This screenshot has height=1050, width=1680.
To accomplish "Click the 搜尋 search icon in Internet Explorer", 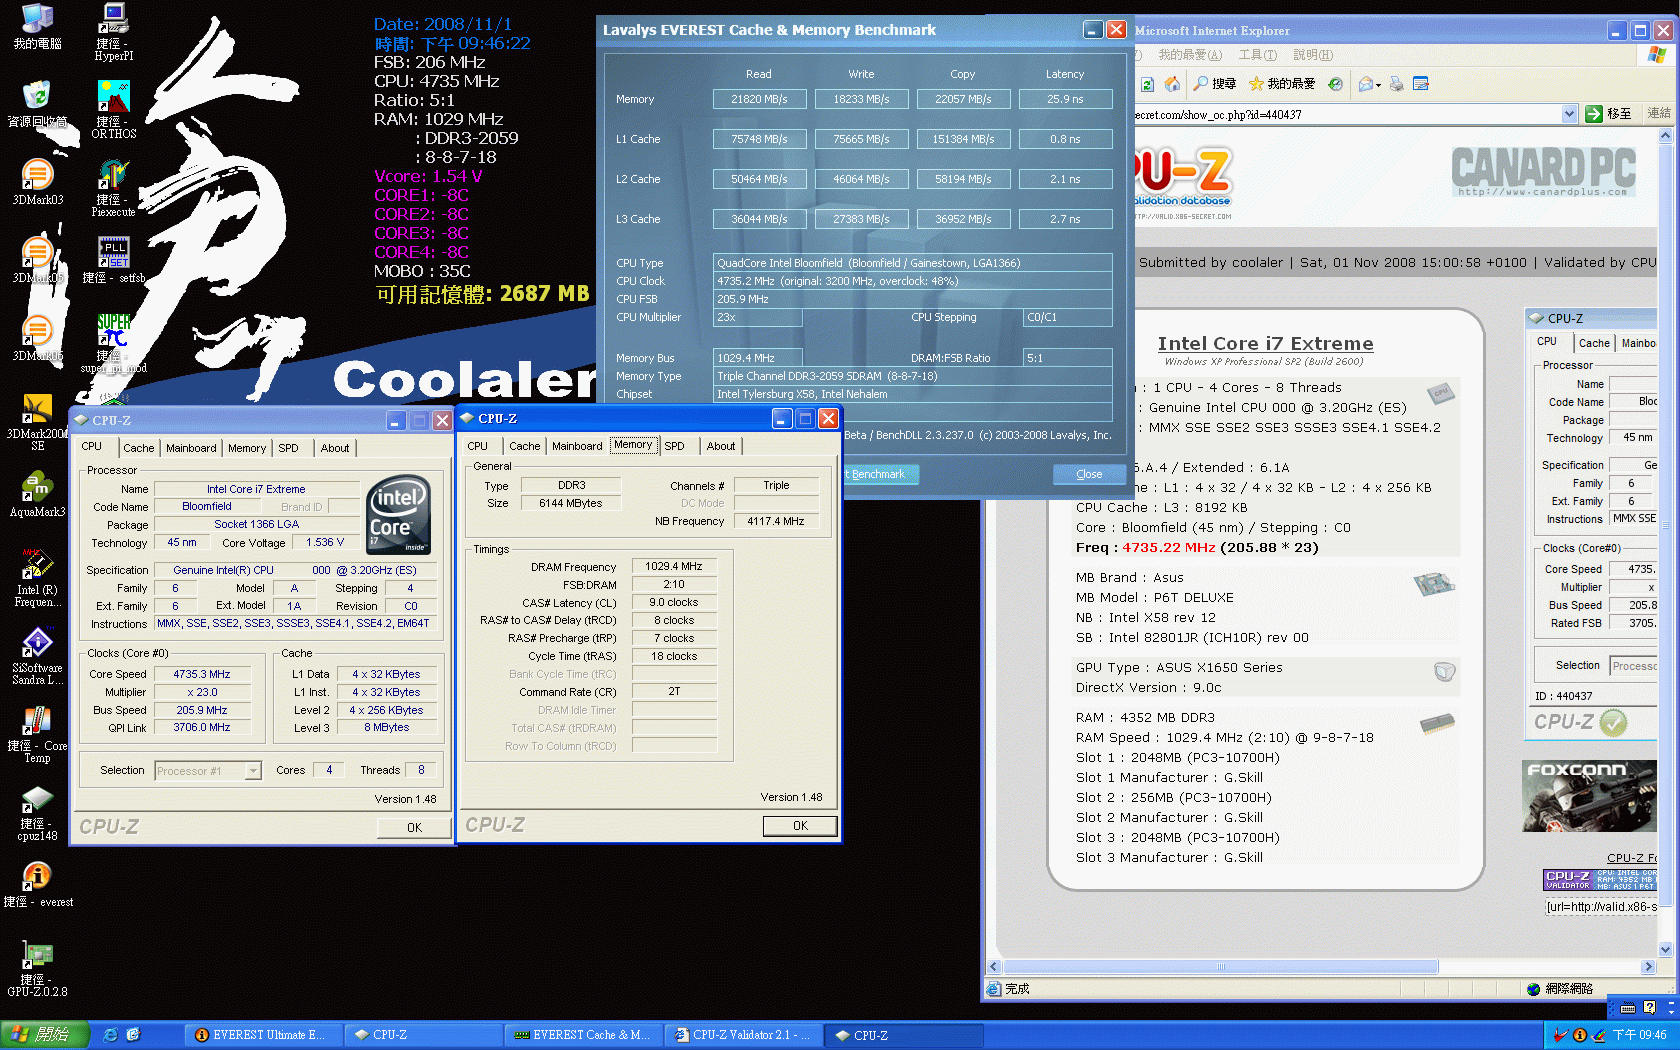I will tap(1214, 84).
